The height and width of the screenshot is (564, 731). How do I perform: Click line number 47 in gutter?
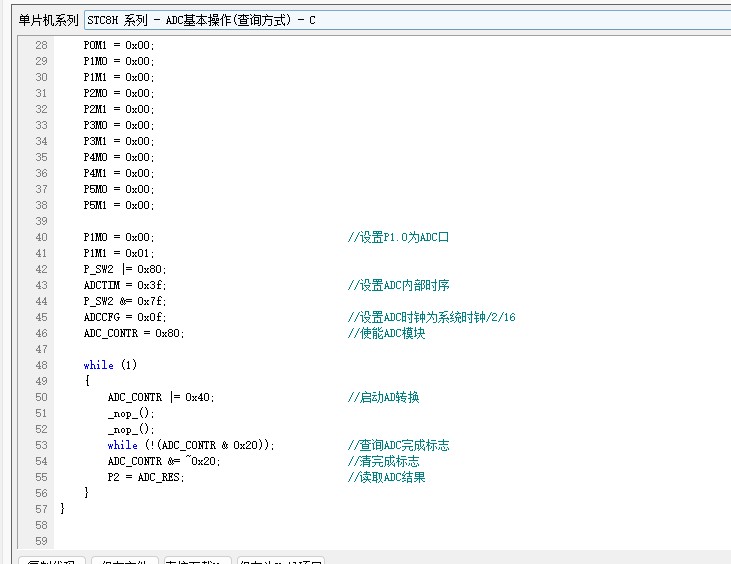41,349
